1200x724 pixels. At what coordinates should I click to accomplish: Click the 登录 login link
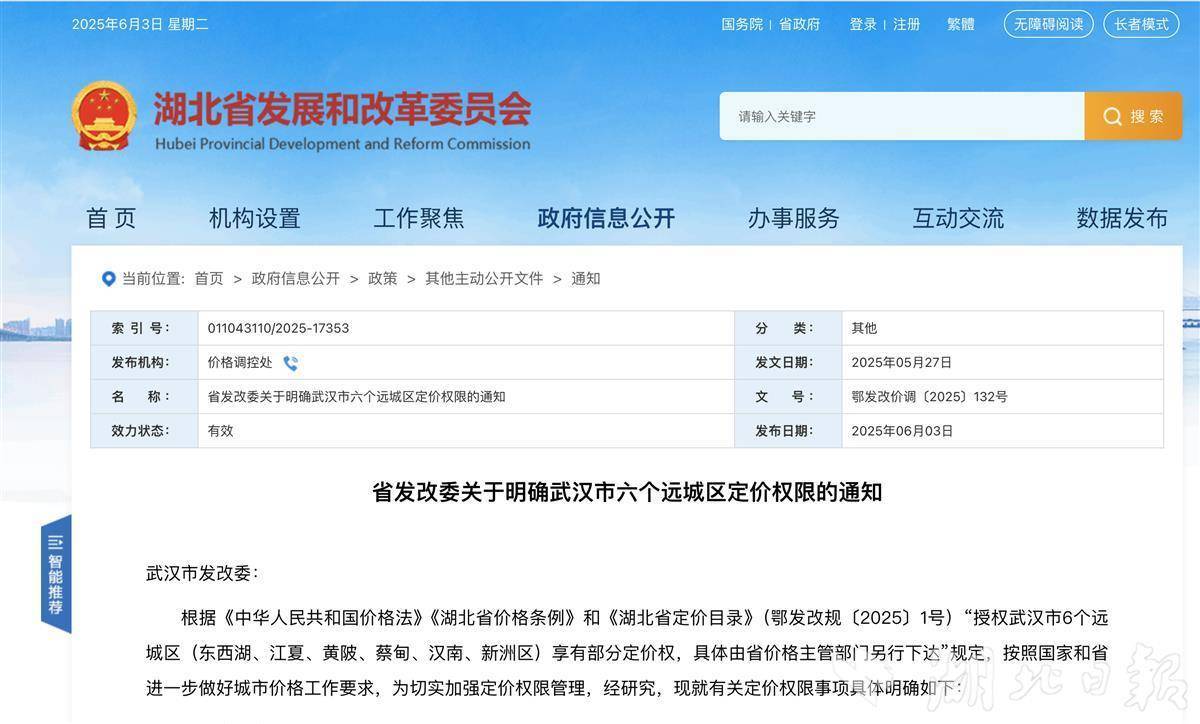pyautogui.click(x=863, y=24)
